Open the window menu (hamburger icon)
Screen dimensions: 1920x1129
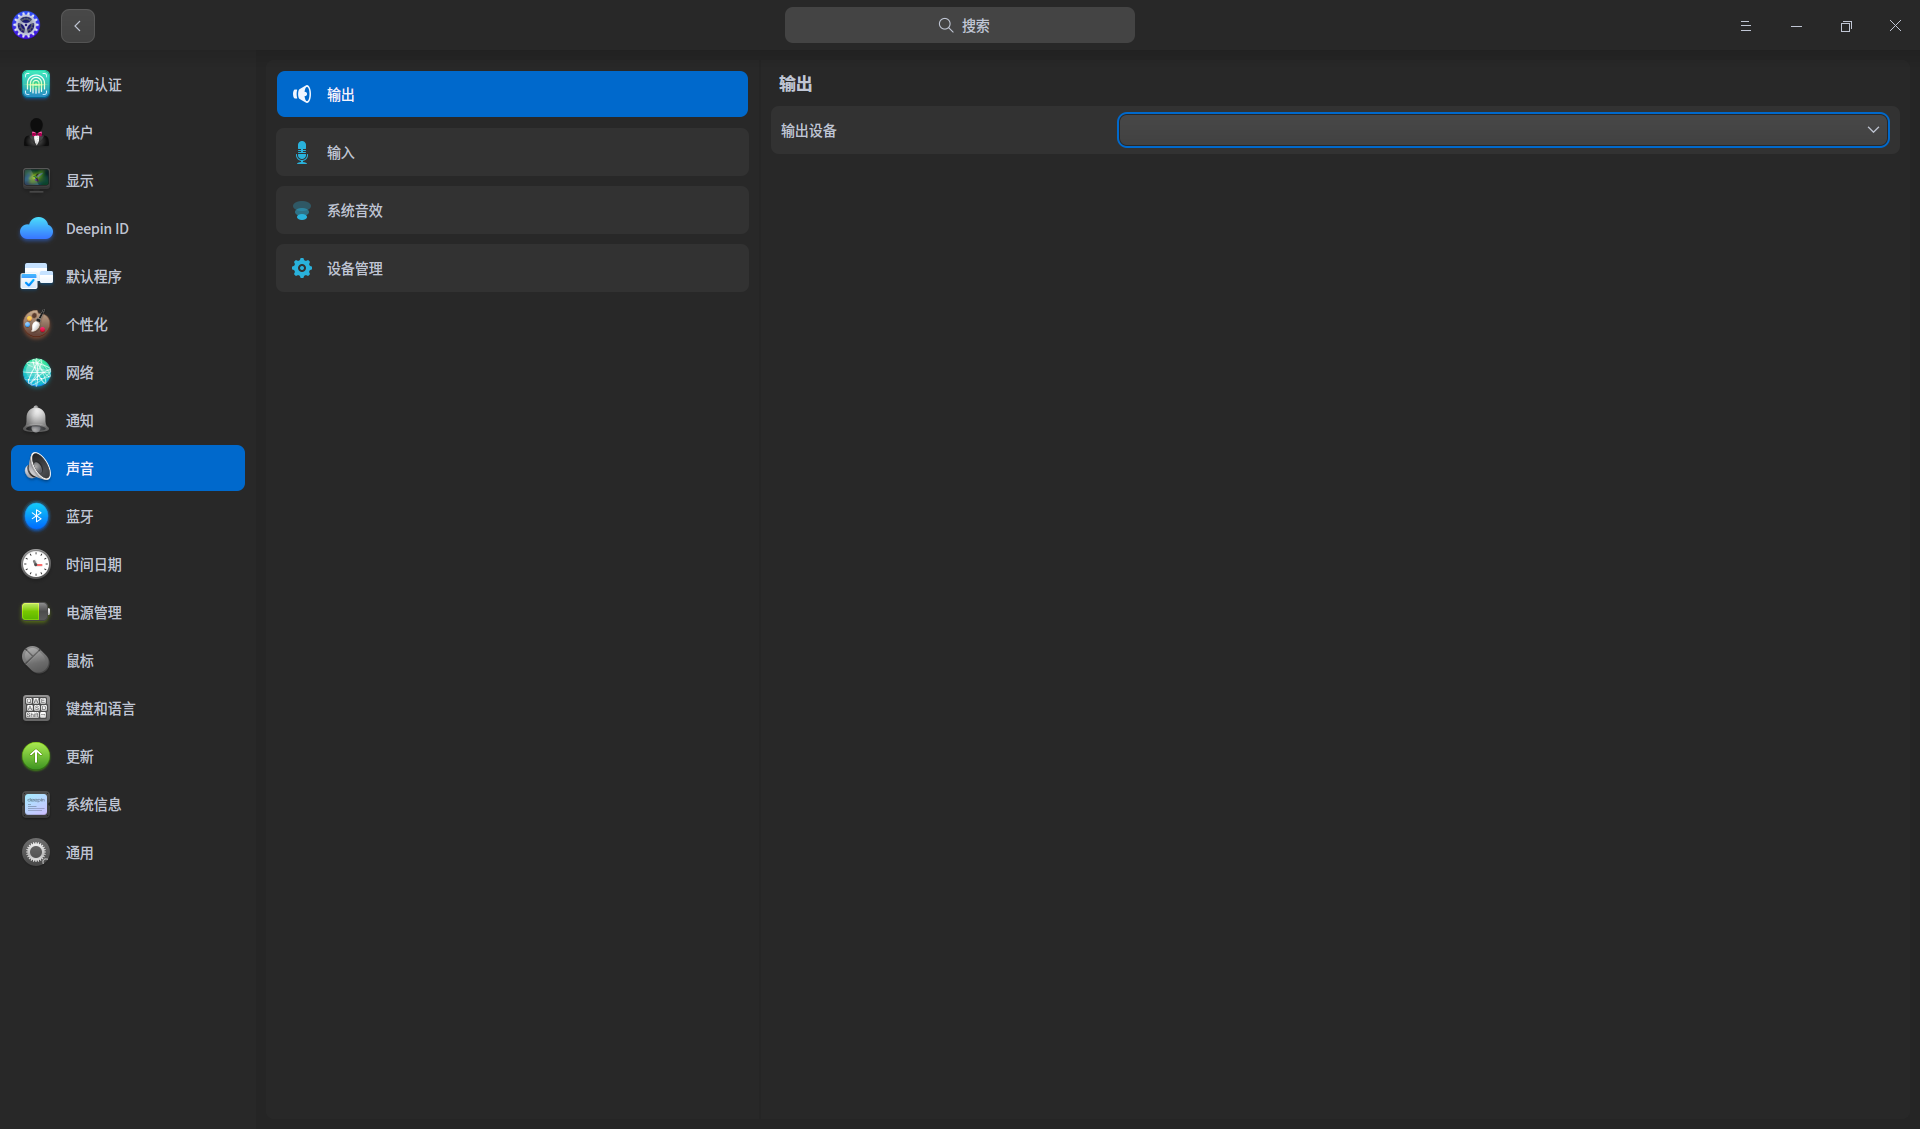pyautogui.click(x=1746, y=26)
